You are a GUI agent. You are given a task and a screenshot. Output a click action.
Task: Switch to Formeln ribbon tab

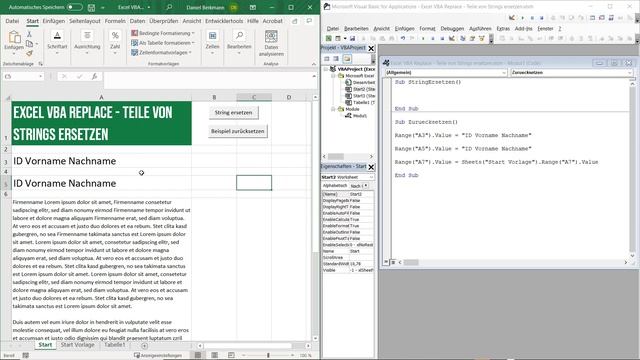click(x=115, y=21)
